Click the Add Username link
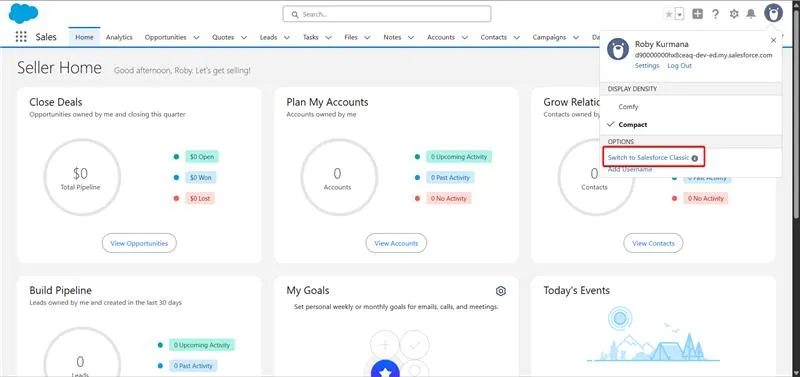The height and width of the screenshot is (377, 800). point(630,169)
